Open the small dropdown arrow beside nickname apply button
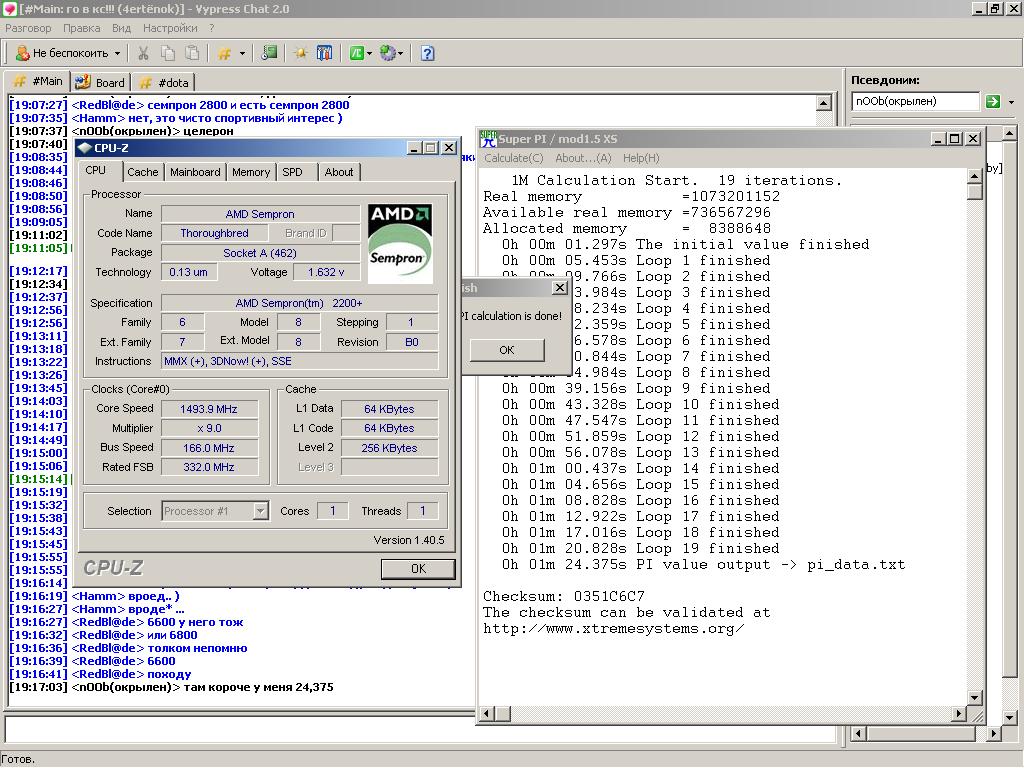This screenshot has height=768, width=1024. 1011,102
